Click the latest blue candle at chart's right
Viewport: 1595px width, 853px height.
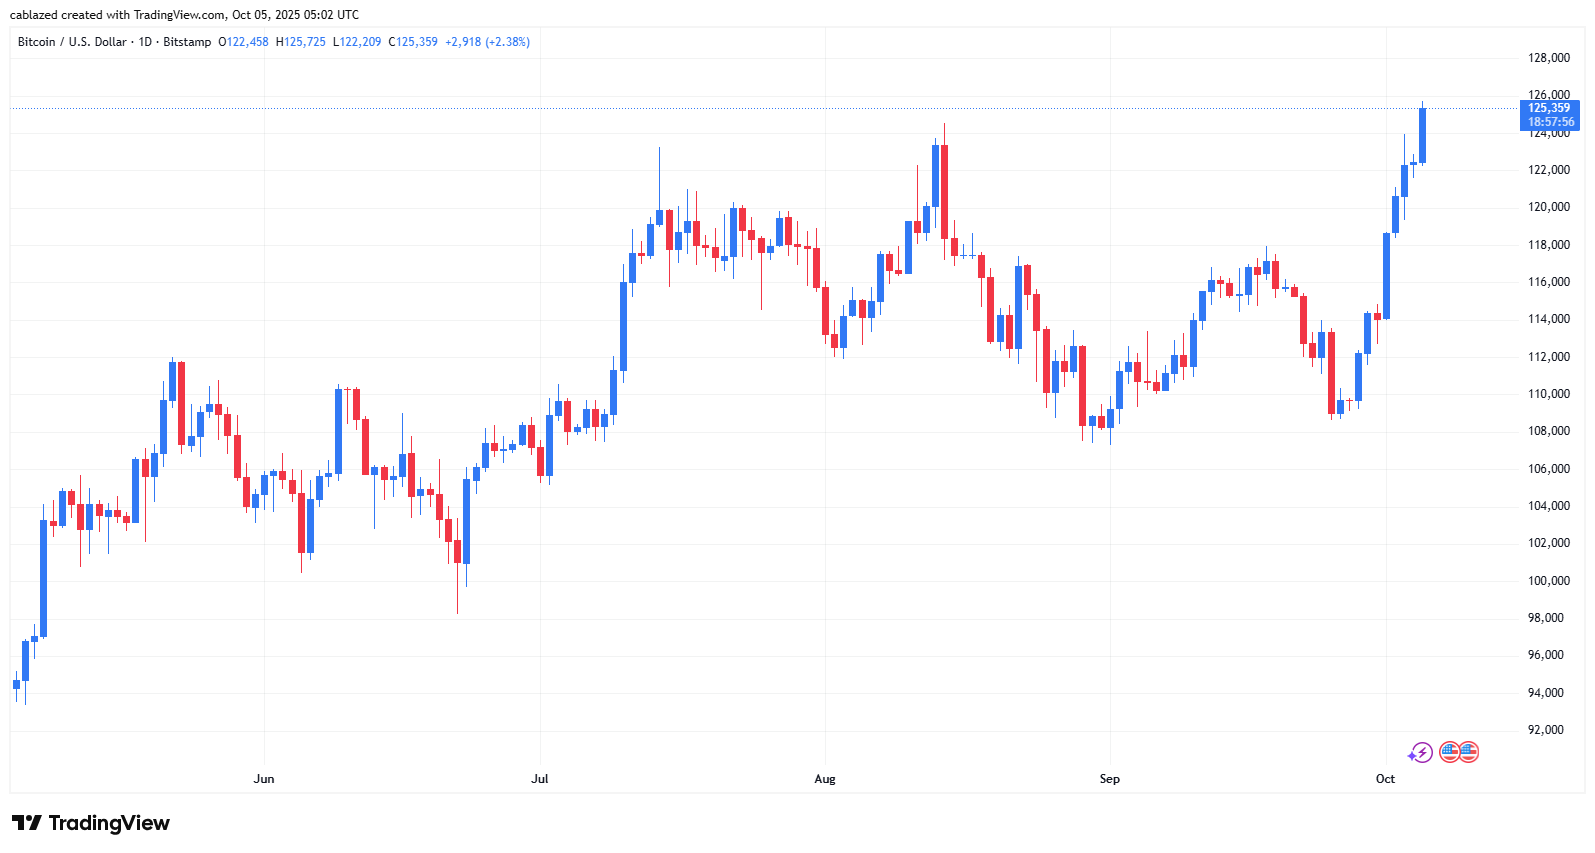point(1422,135)
